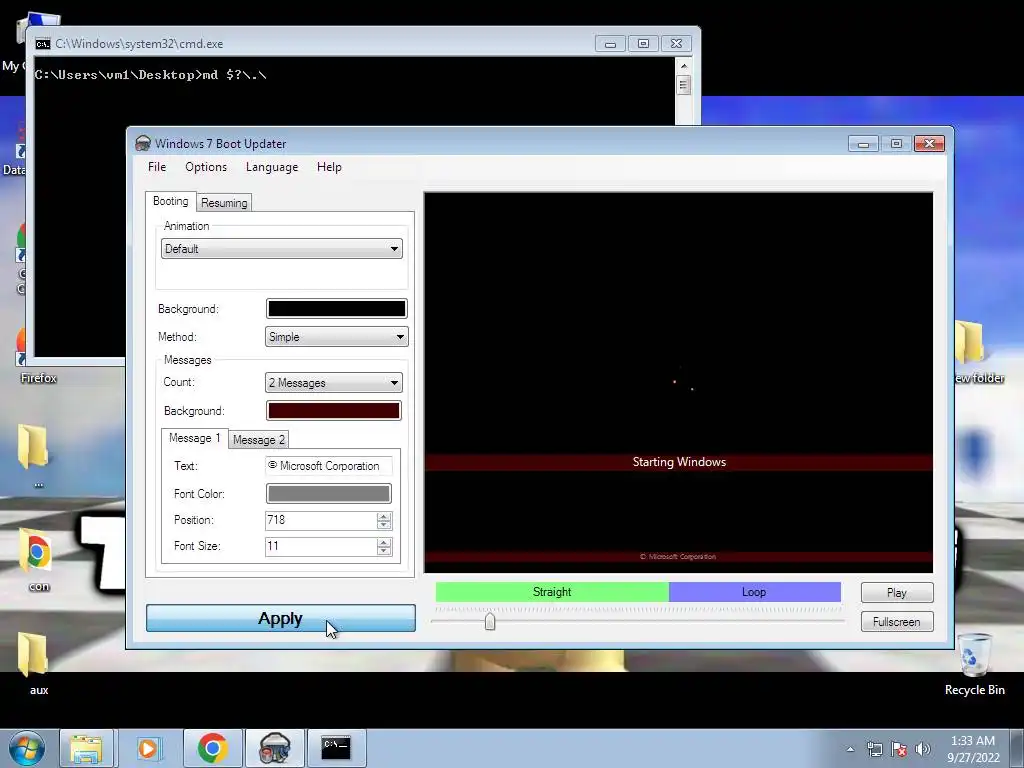Image resolution: width=1024 pixels, height=768 pixels.
Task: Pick the gray Font Color swatch
Action: coord(328,494)
